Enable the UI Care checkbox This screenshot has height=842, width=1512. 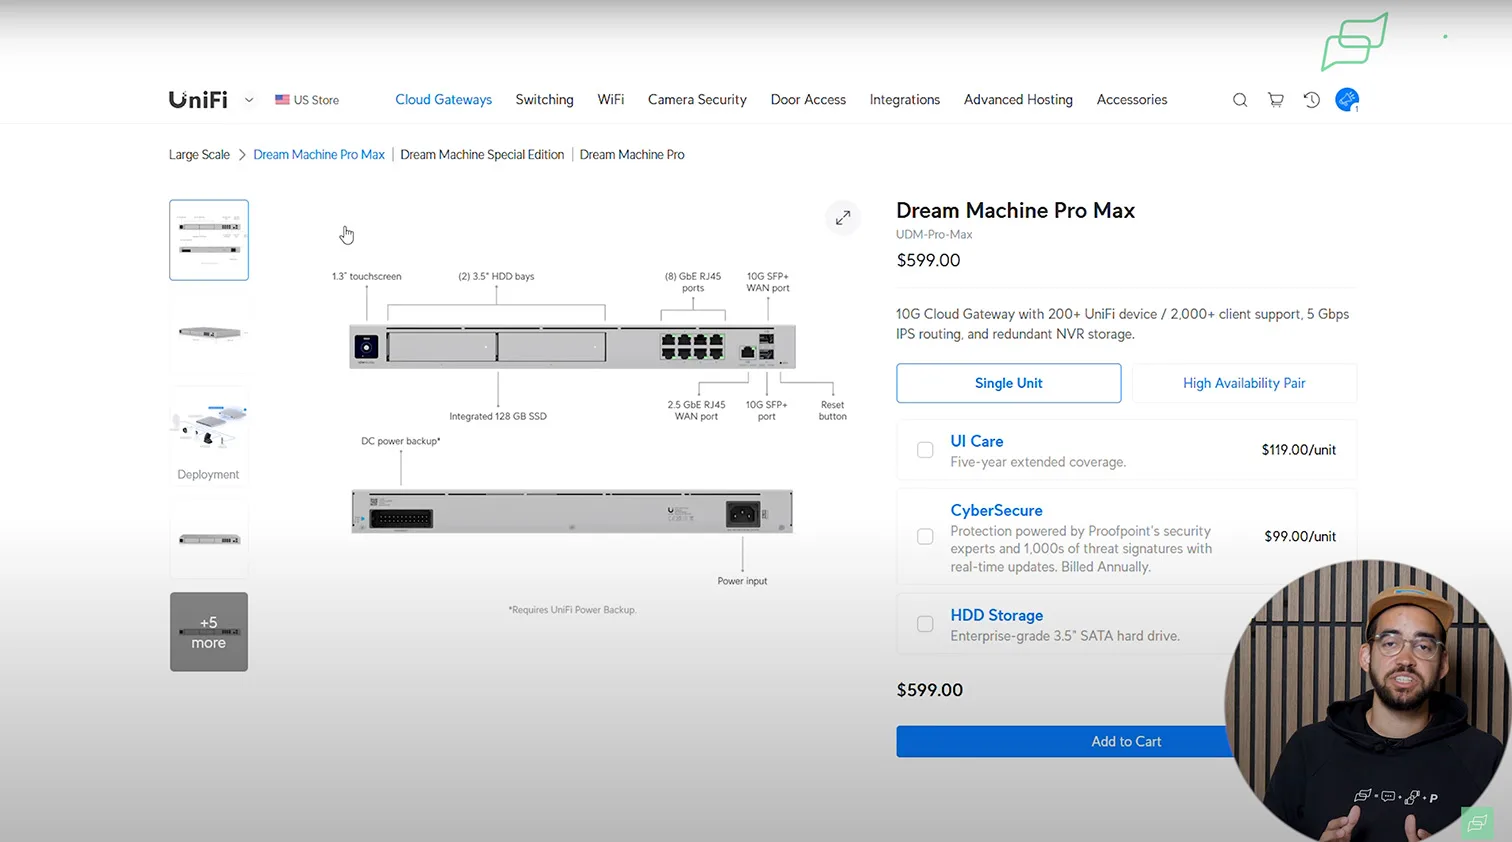click(925, 450)
